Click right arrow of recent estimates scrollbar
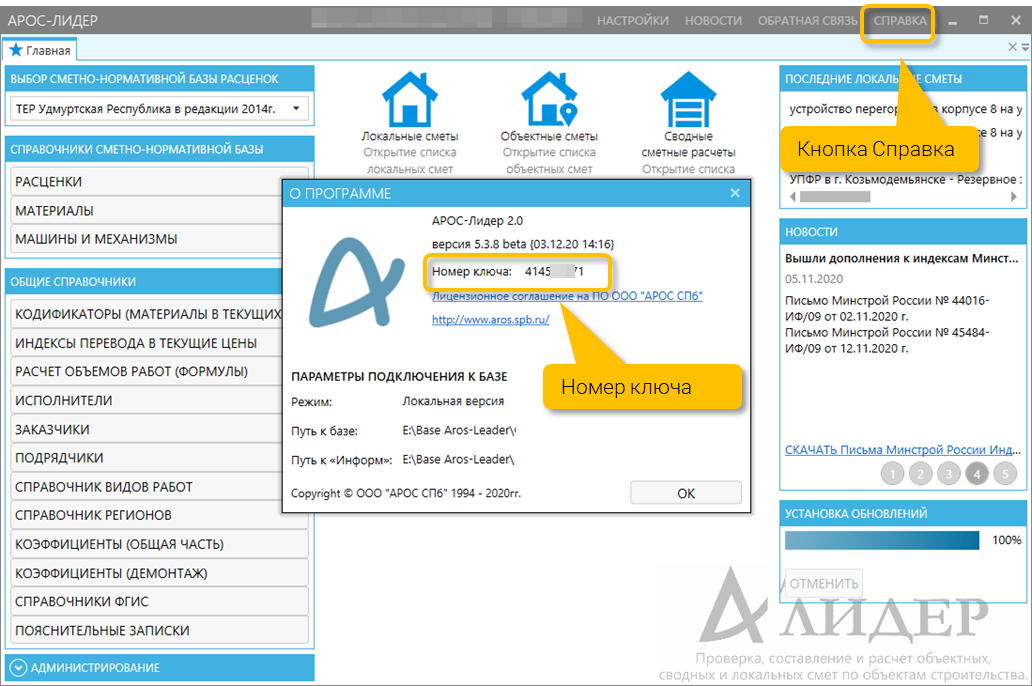This screenshot has width=1032, height=686. click(1014, 196)
